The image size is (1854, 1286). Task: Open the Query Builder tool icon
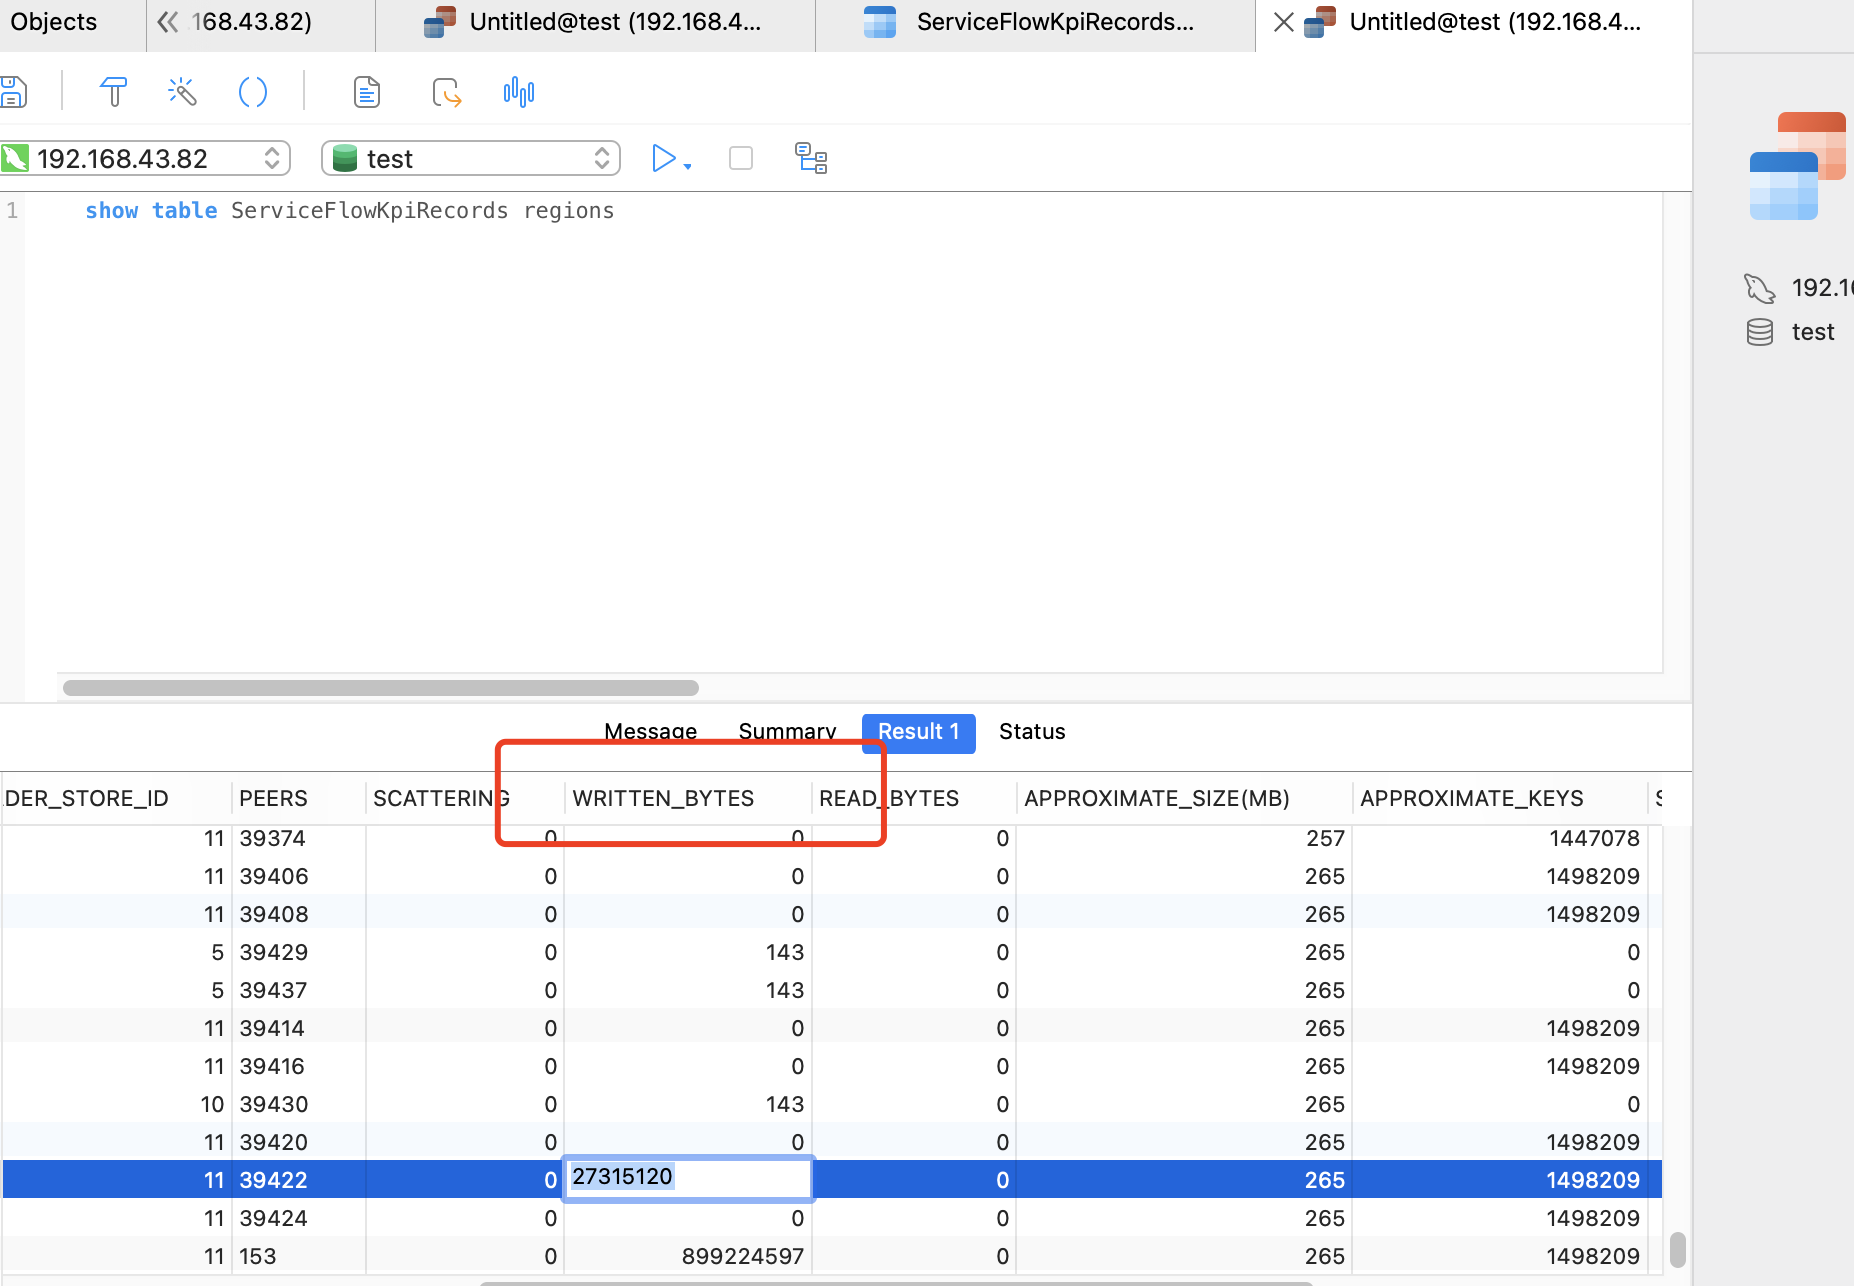coord(113,93)
